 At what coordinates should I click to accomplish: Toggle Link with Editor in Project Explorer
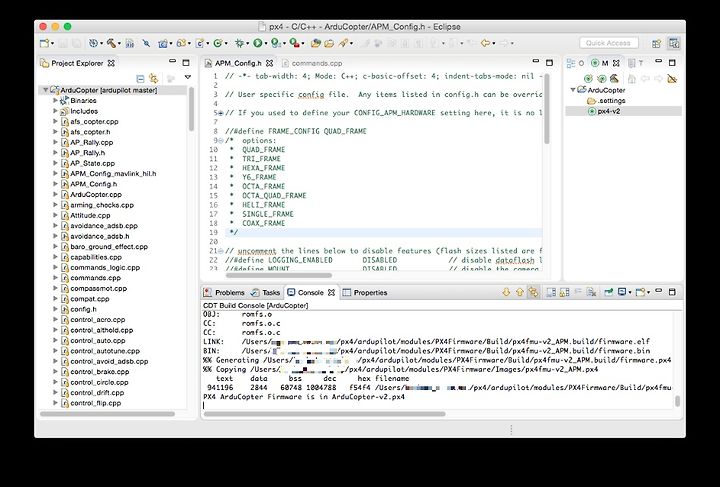coord(153,78)
